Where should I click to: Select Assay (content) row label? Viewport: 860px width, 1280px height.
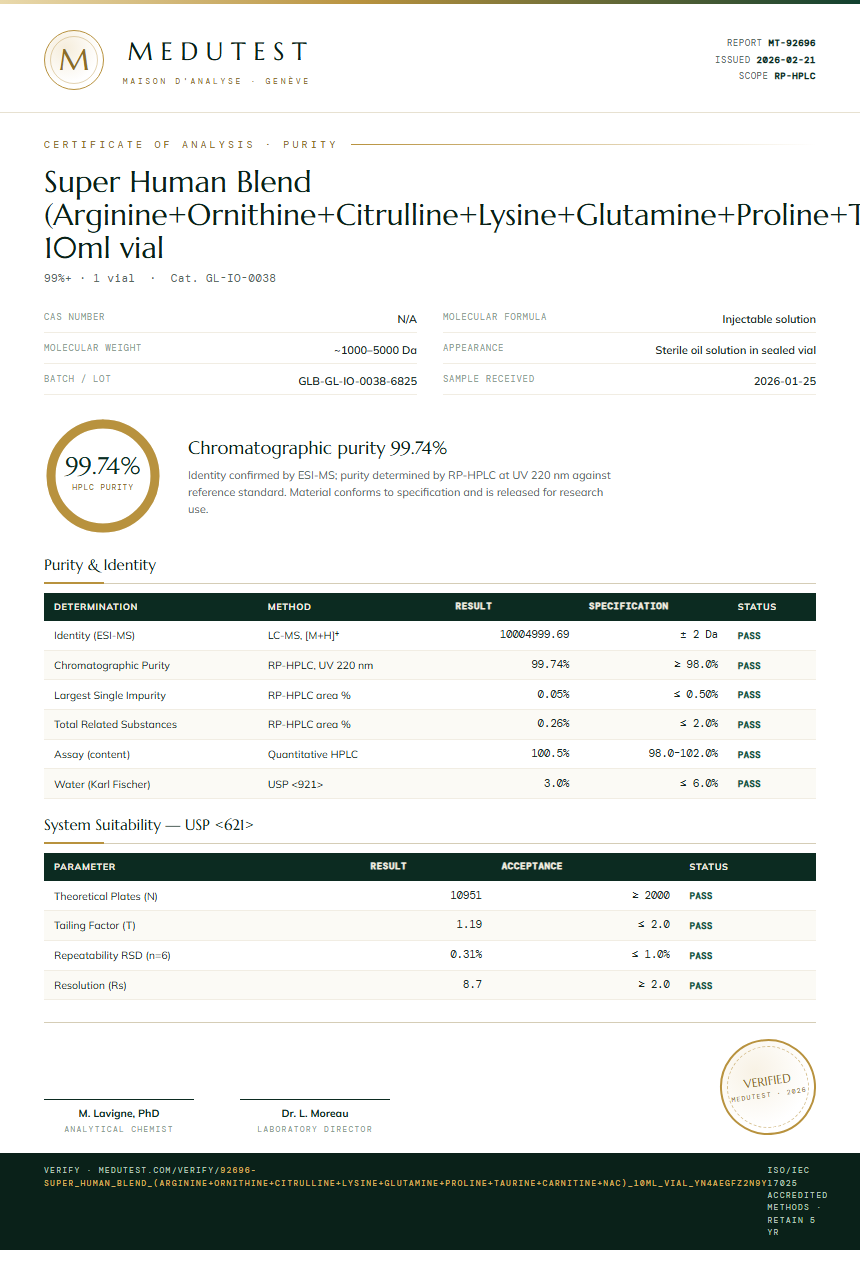(x=92, y=755)
